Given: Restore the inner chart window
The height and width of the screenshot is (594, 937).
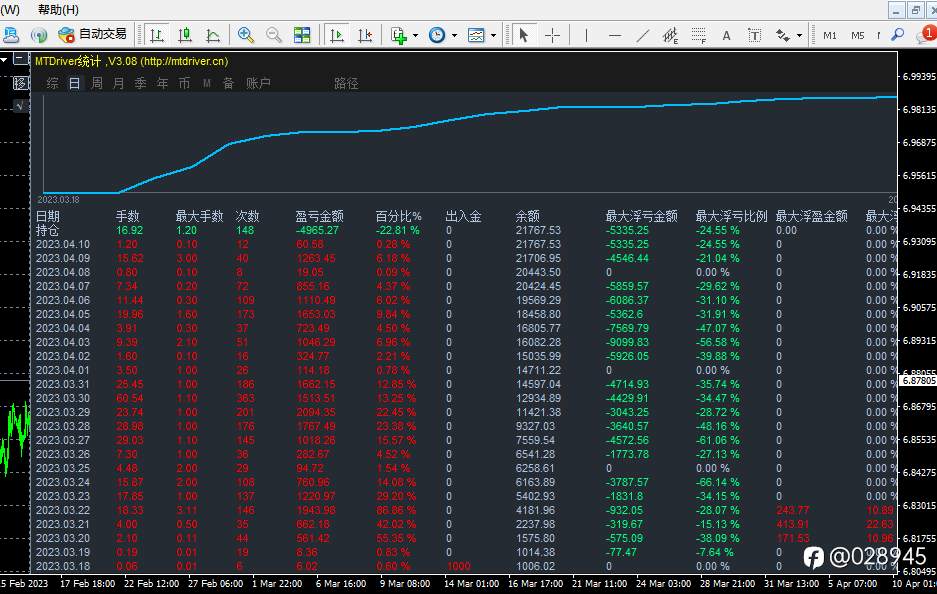Looking at the screenshot, I should point(916,10).
